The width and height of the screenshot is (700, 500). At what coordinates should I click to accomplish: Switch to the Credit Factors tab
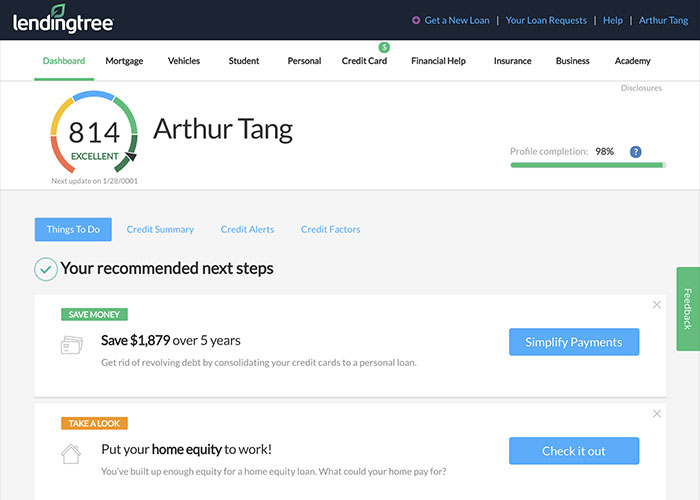[330, 229]
